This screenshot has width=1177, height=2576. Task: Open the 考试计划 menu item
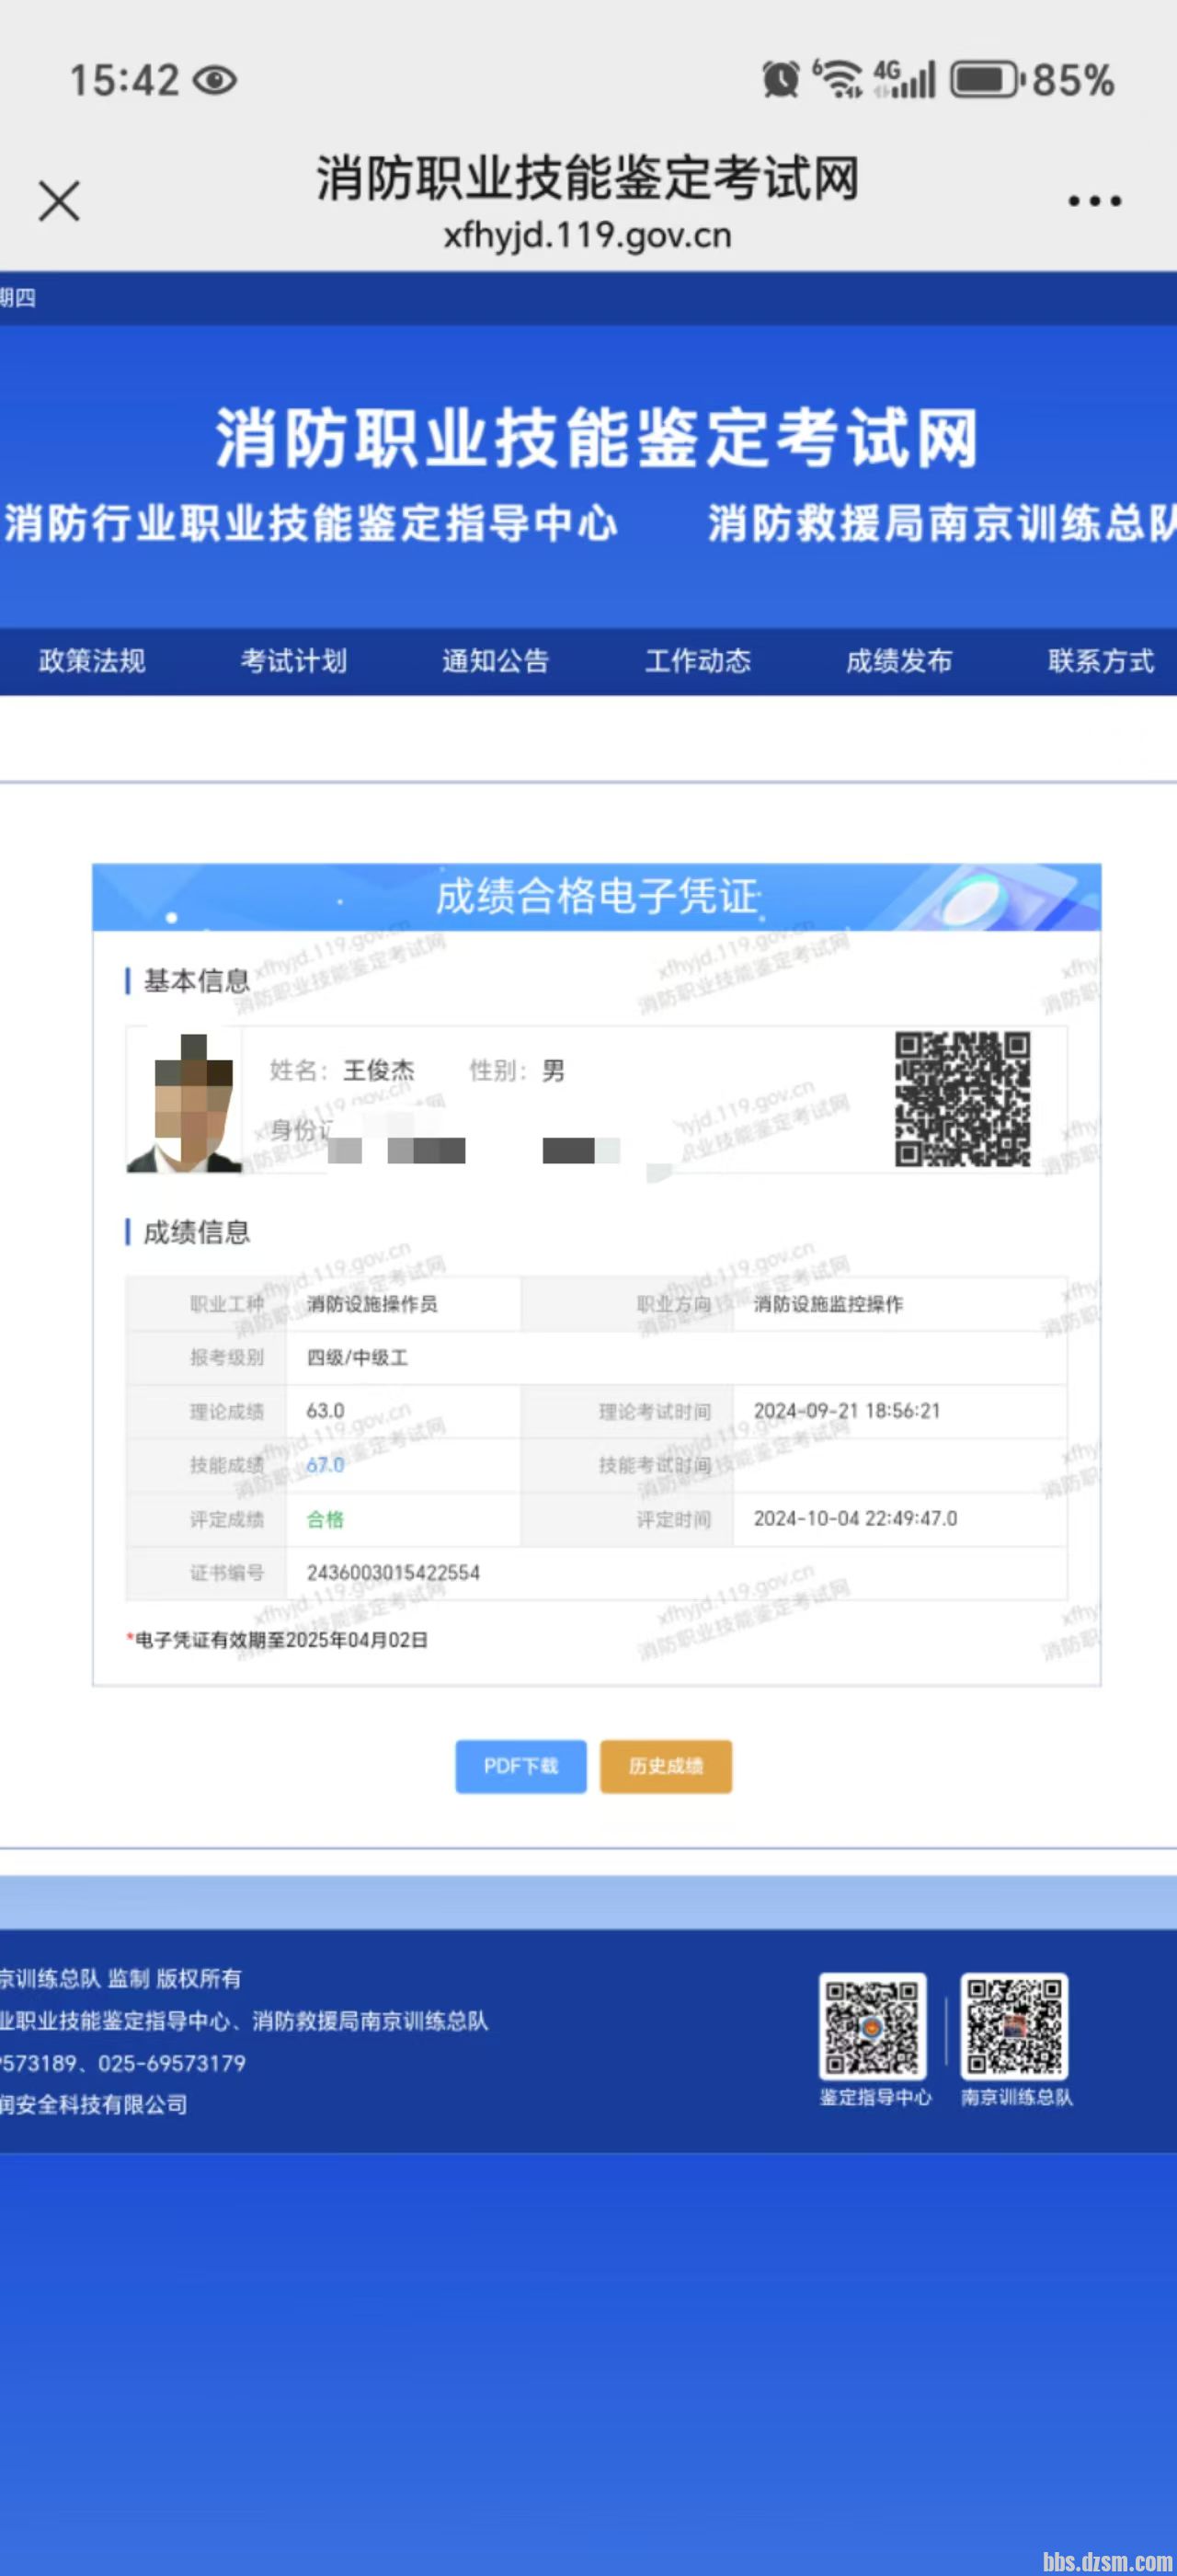click(x=294, y=661)
